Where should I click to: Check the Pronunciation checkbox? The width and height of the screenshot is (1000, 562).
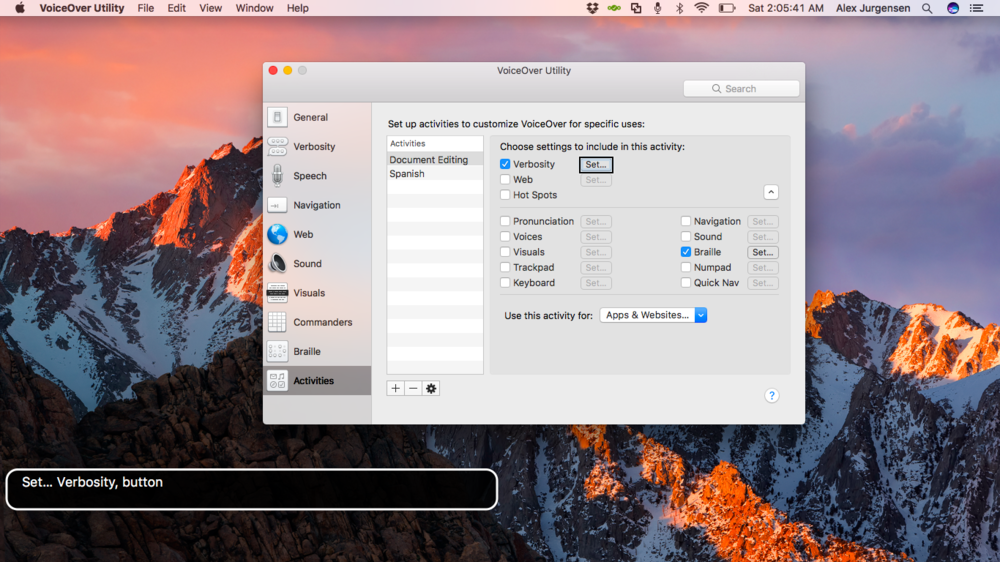(505, 221)
